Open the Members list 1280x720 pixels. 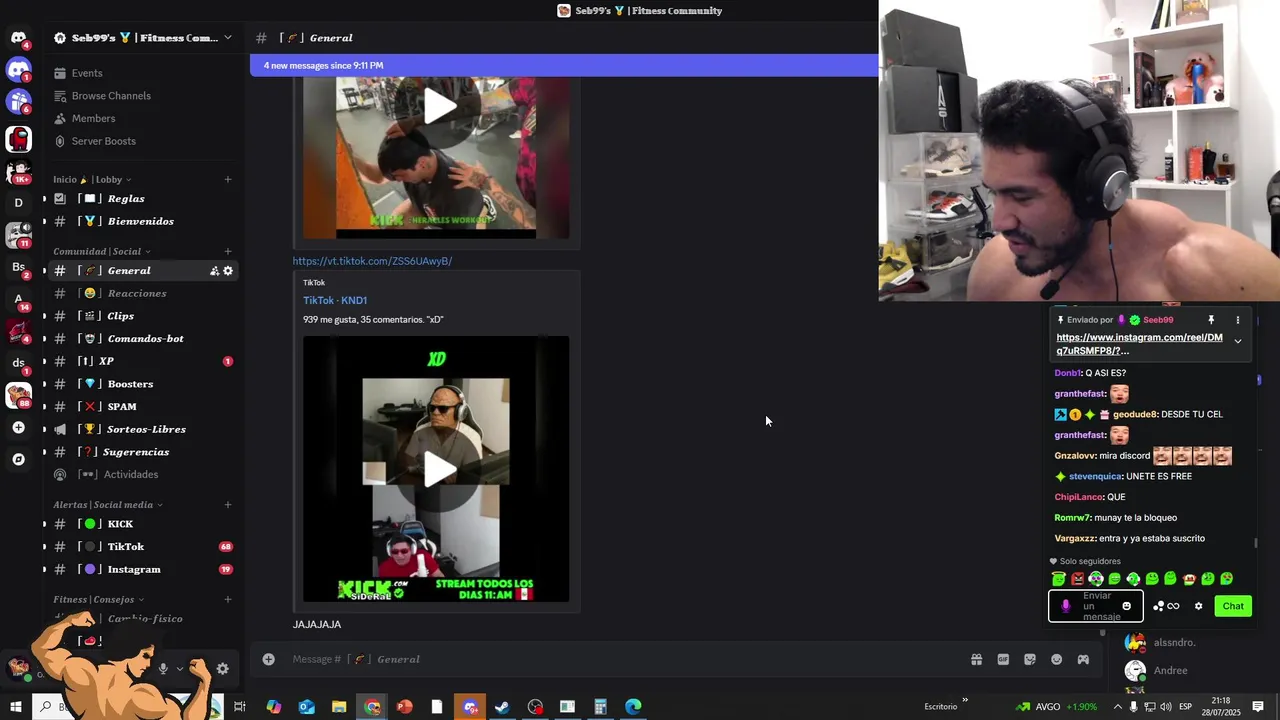(x=93, y=118)
